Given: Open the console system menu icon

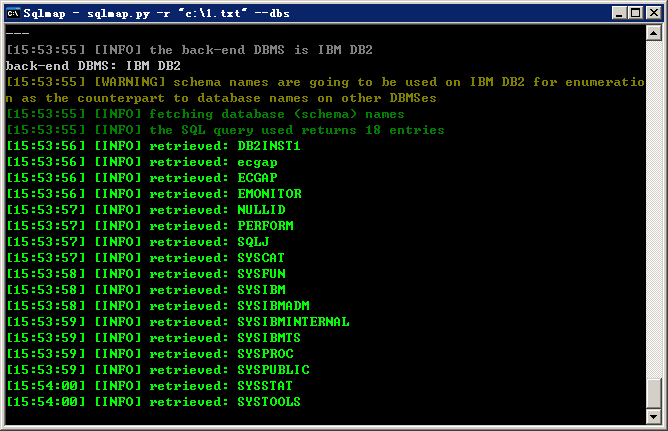Looking at the screenshot, I should coord(14,13).
